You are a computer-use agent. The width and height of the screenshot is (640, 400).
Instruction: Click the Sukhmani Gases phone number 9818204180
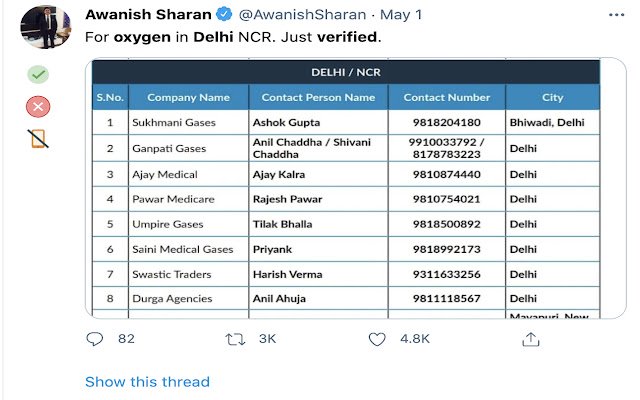(x=447, y=122)
